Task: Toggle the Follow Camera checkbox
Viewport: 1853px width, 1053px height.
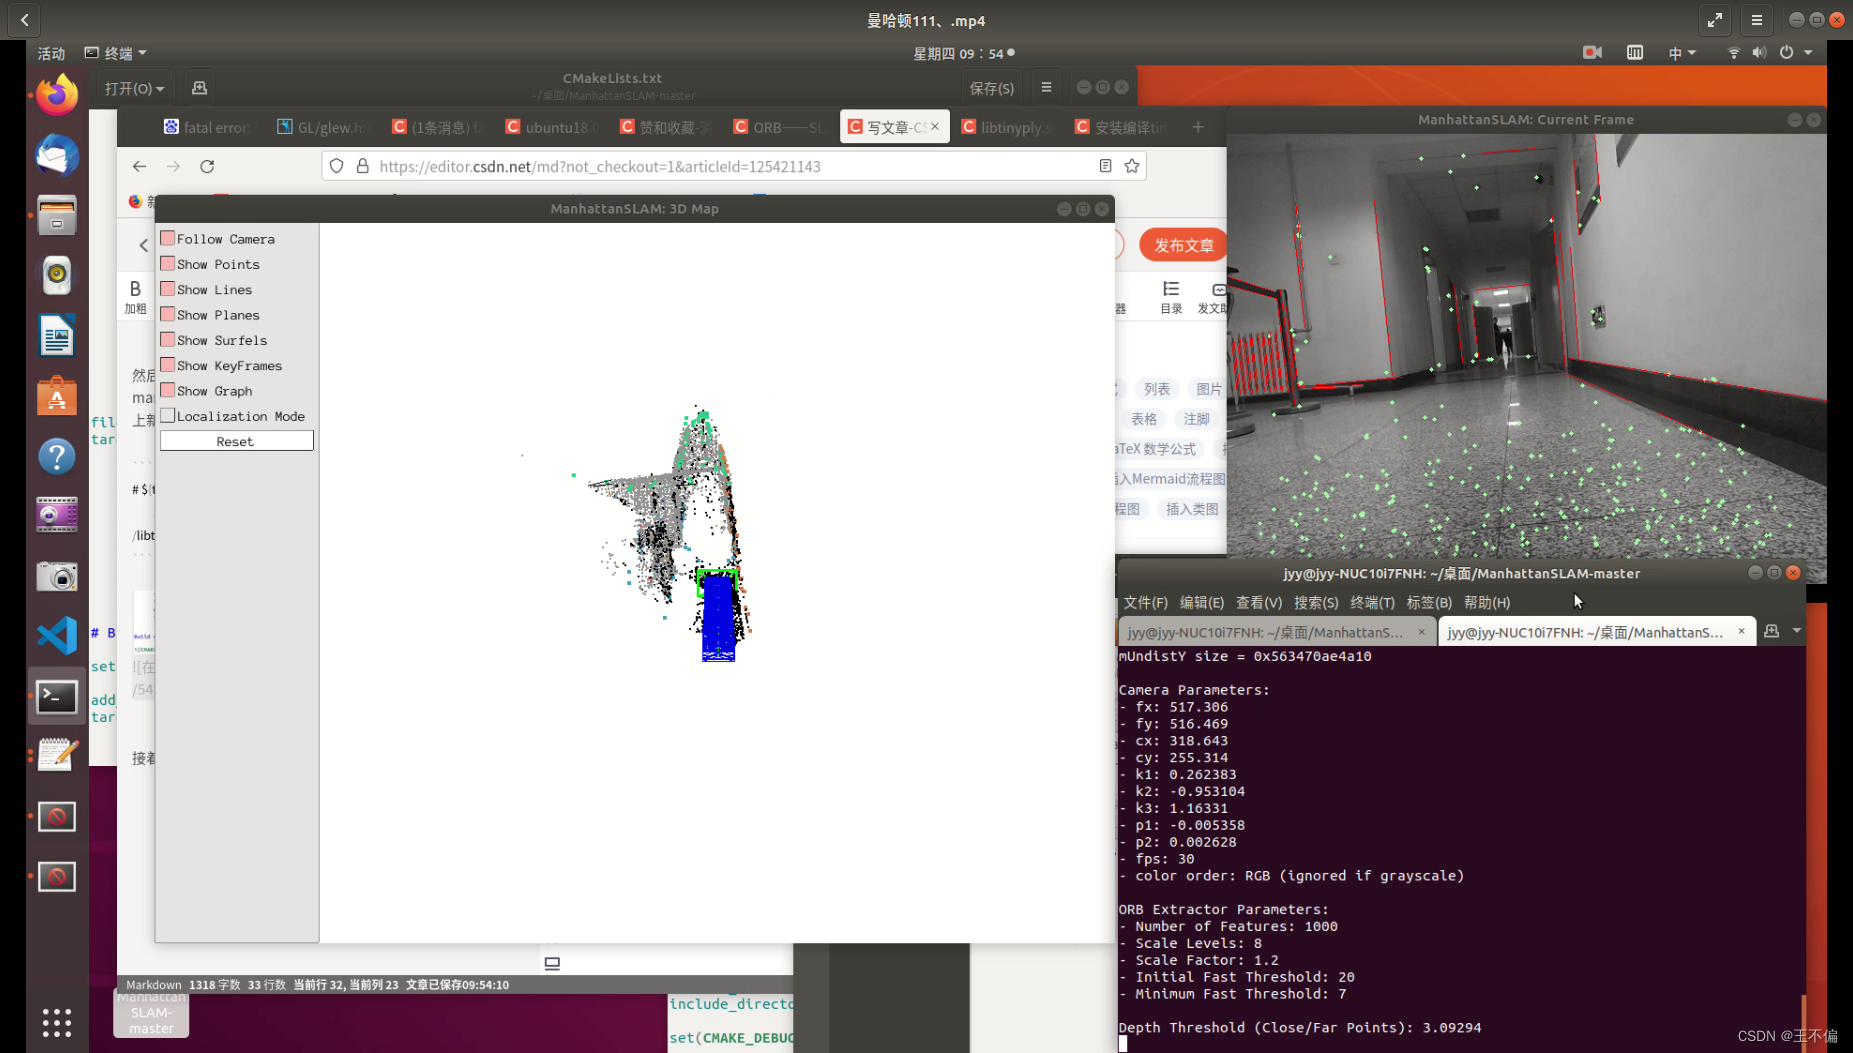Action: [x=168, y=239]
